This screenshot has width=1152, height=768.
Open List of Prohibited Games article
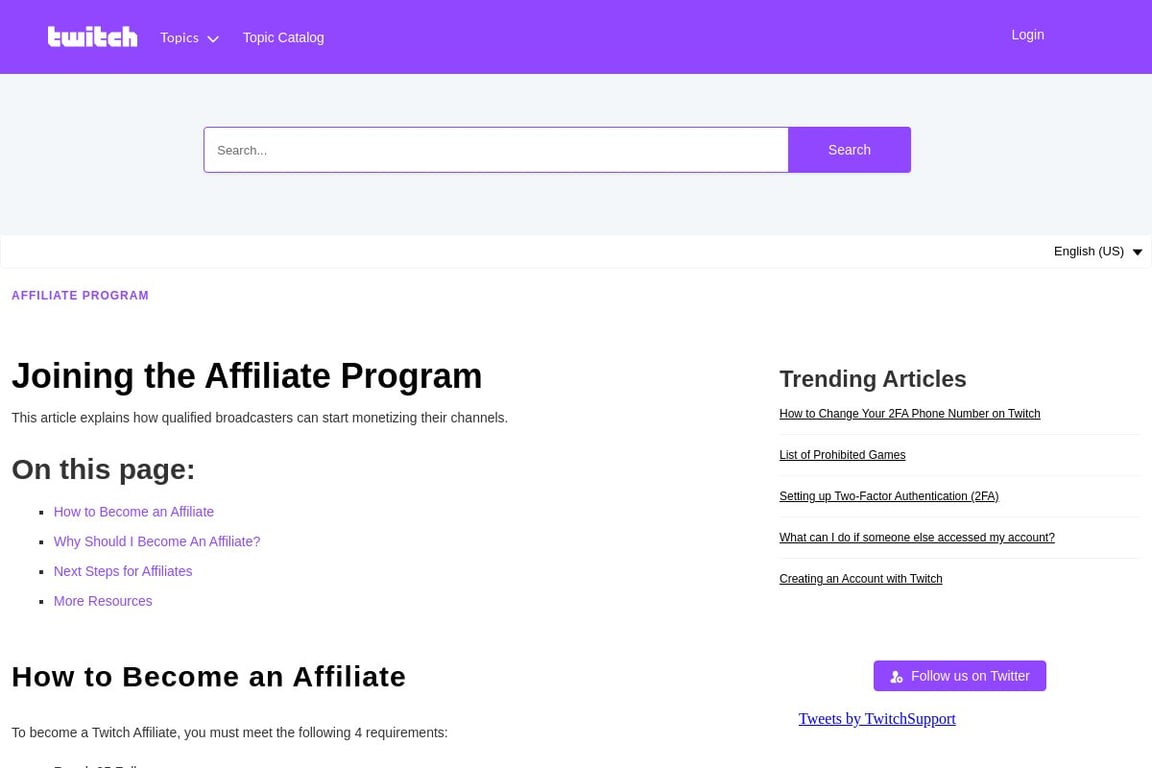842,455
